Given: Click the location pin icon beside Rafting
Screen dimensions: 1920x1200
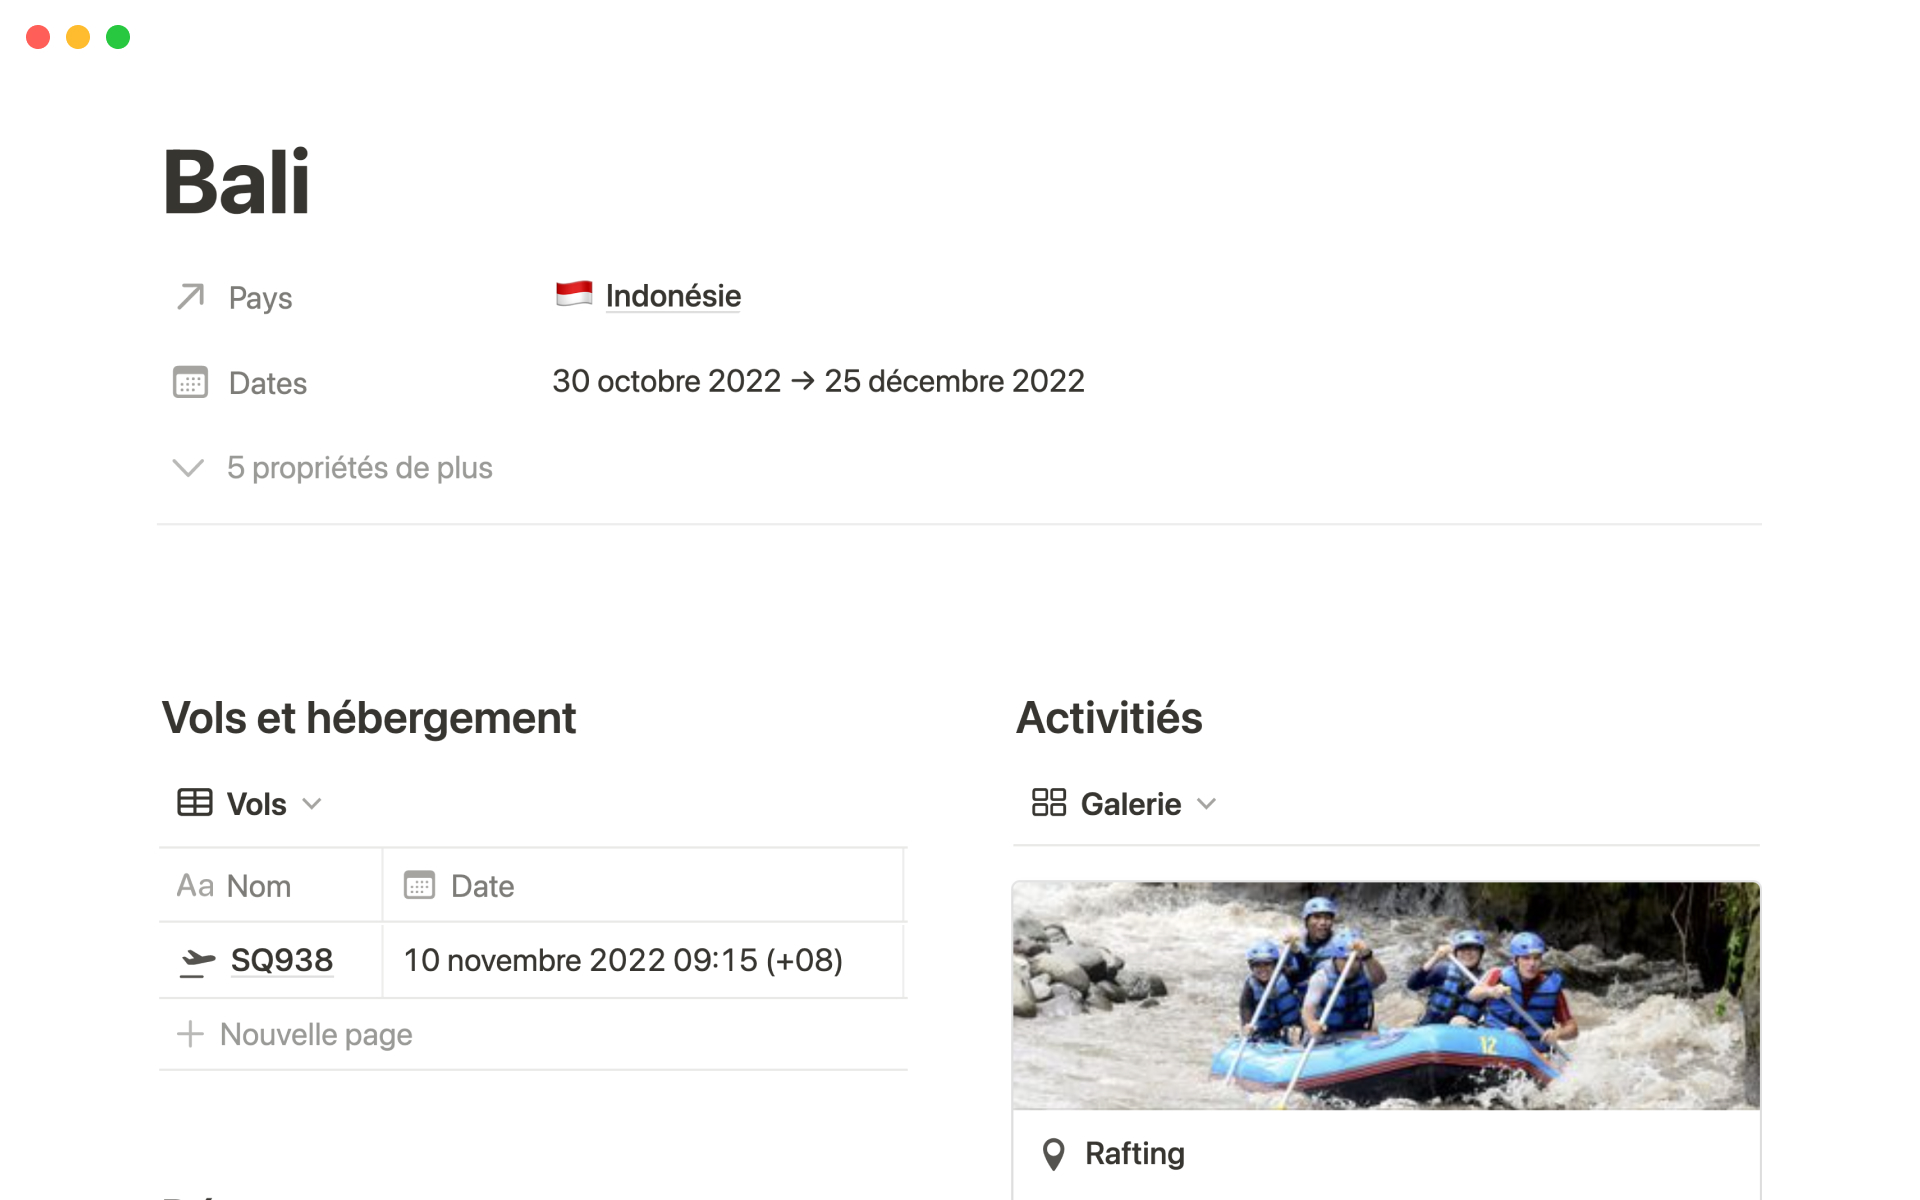Looking at the screenshot, I should (x=1053, y=1154).
